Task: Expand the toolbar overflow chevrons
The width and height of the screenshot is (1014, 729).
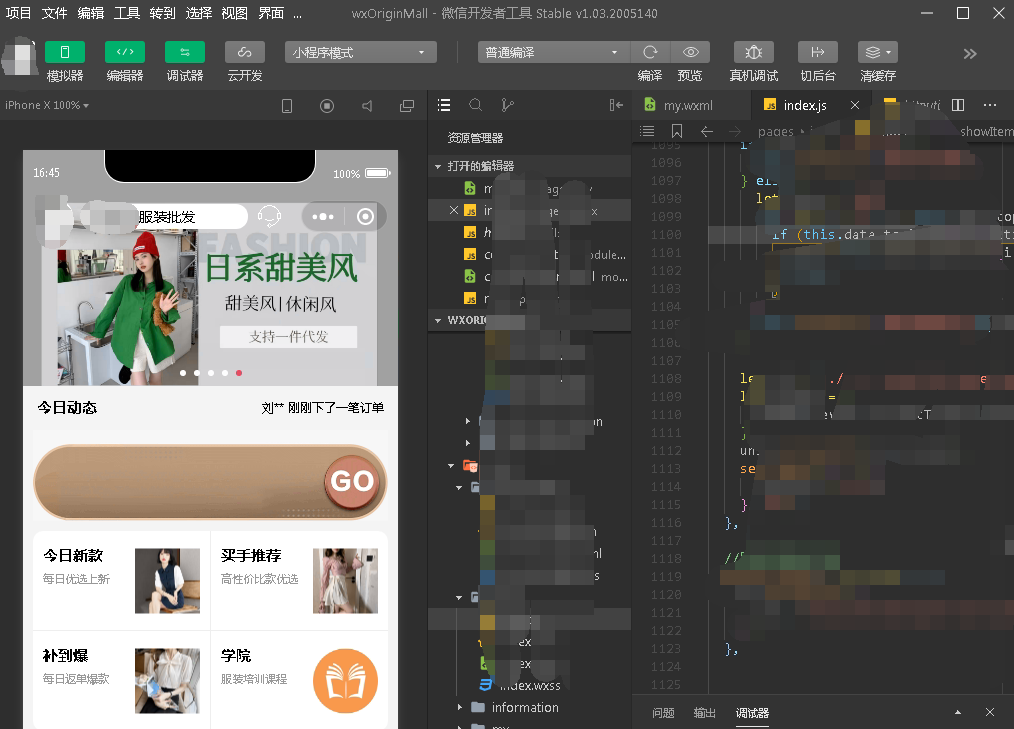Action: pos(969,54)
